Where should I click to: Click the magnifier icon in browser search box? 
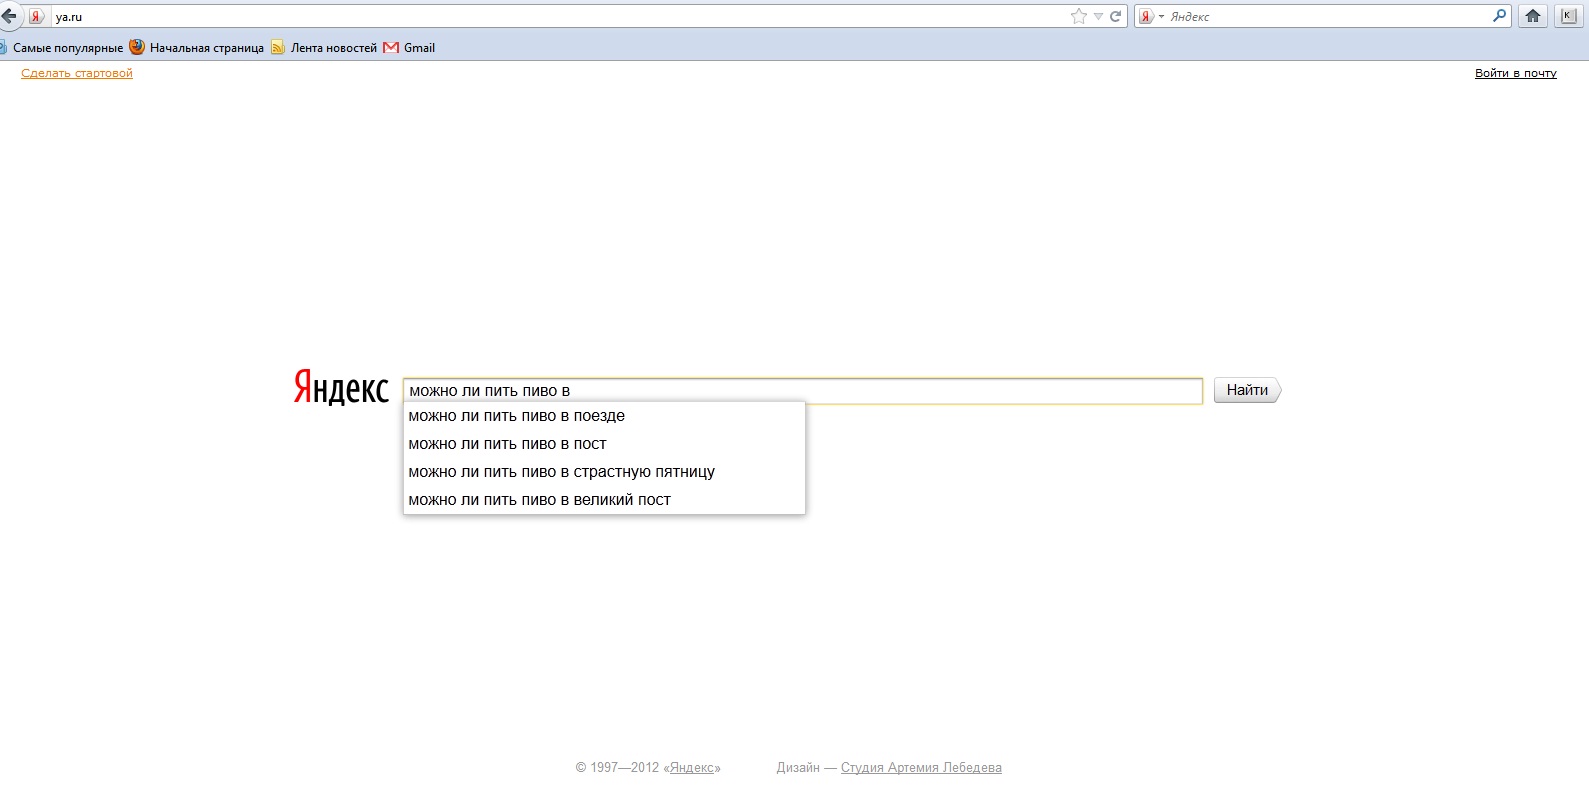click(x=1499, y=16)
